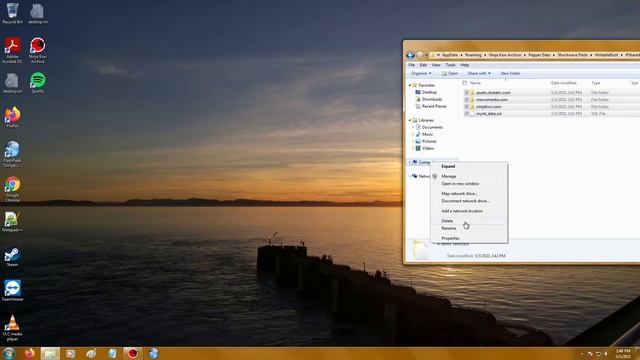Toggle the select-all checkbox beside Name header
The height and width of the screenshot is (360, 640).
(464, 83)
